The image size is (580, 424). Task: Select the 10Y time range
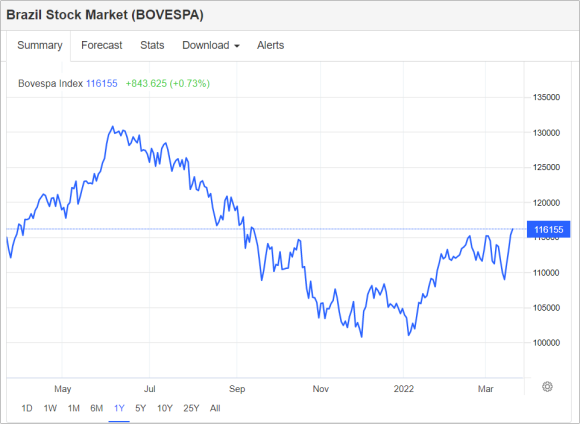[165, 408]
